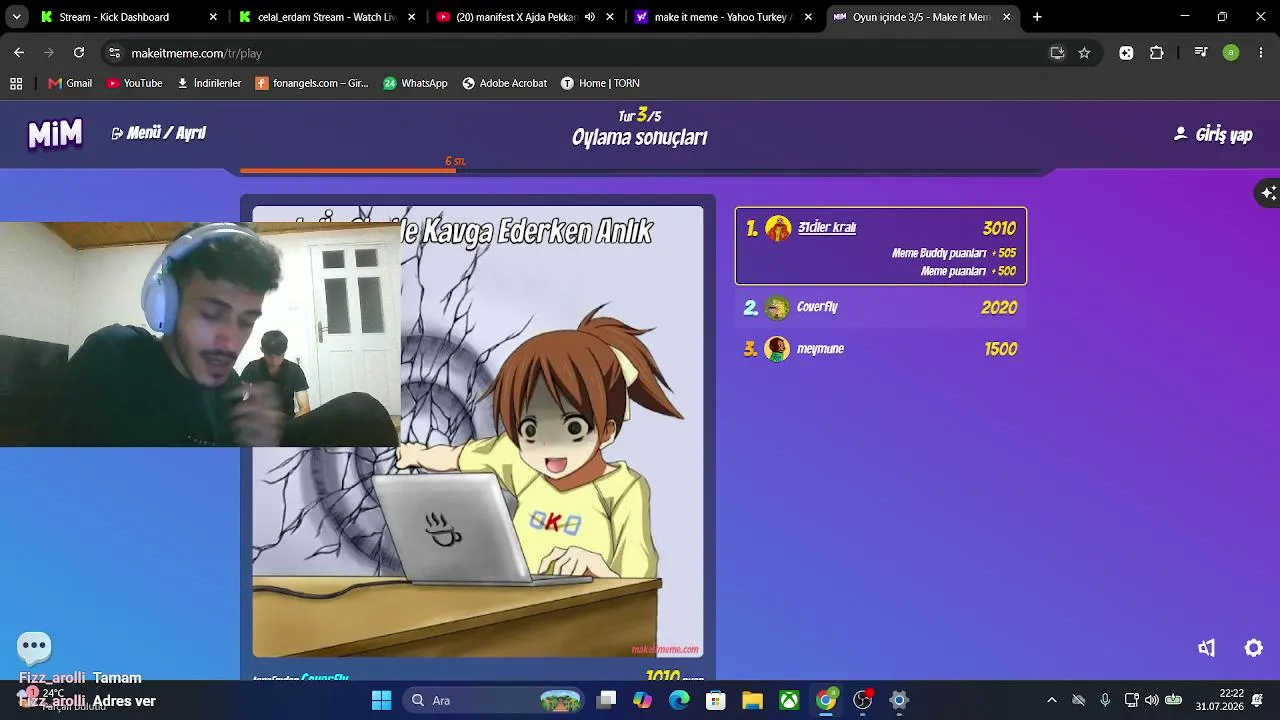Switch to make it meme Yahoo tab
This screenshot has height=720, width=1280.
tap(723, 17)
